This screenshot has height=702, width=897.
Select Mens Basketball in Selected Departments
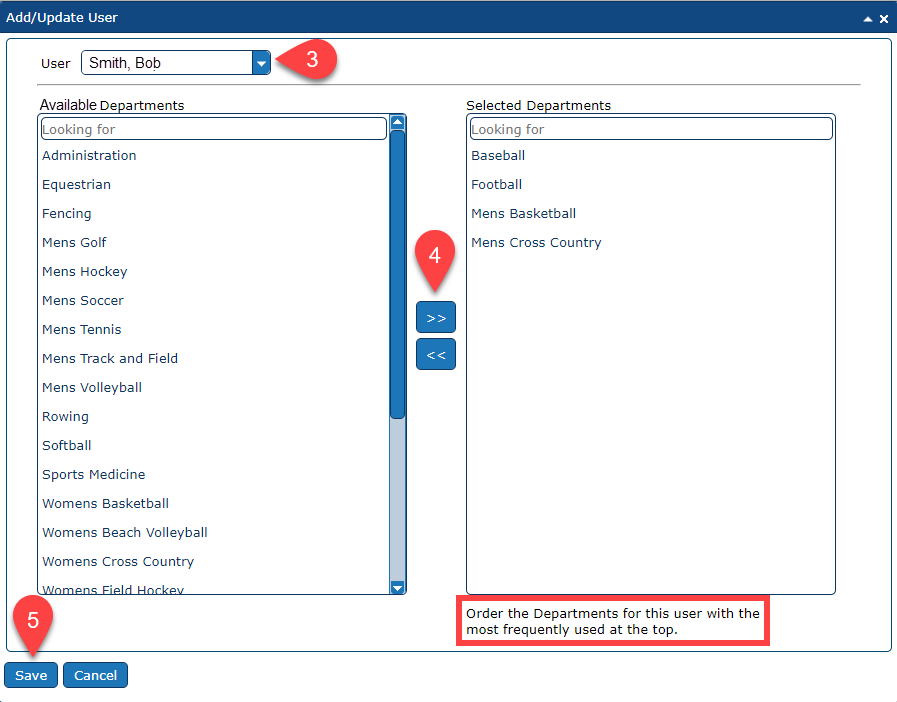tap(524, 214)
